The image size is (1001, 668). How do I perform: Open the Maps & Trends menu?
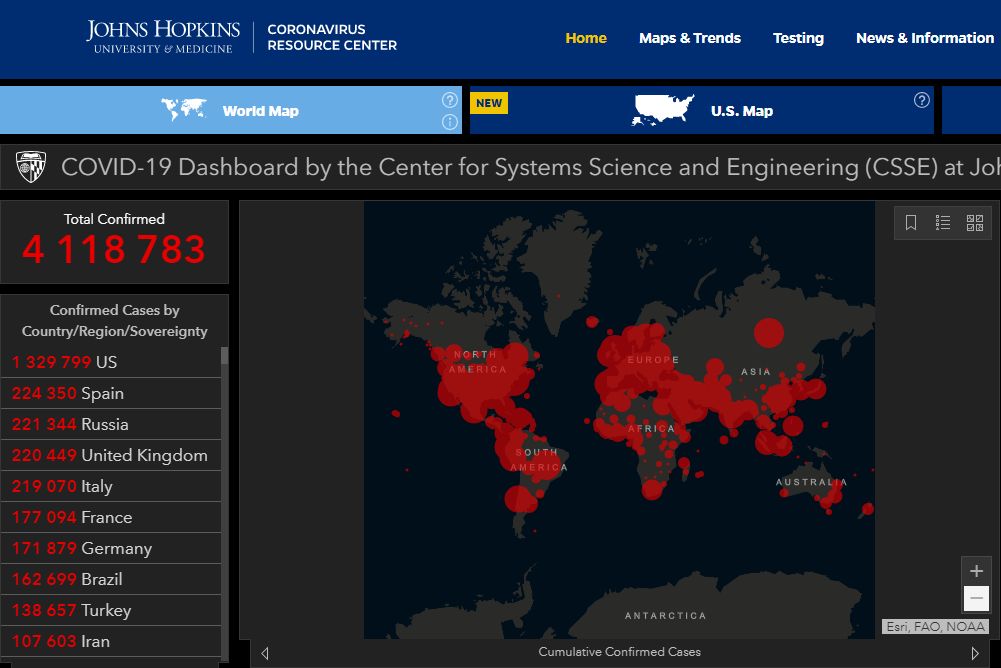point(690,38)
